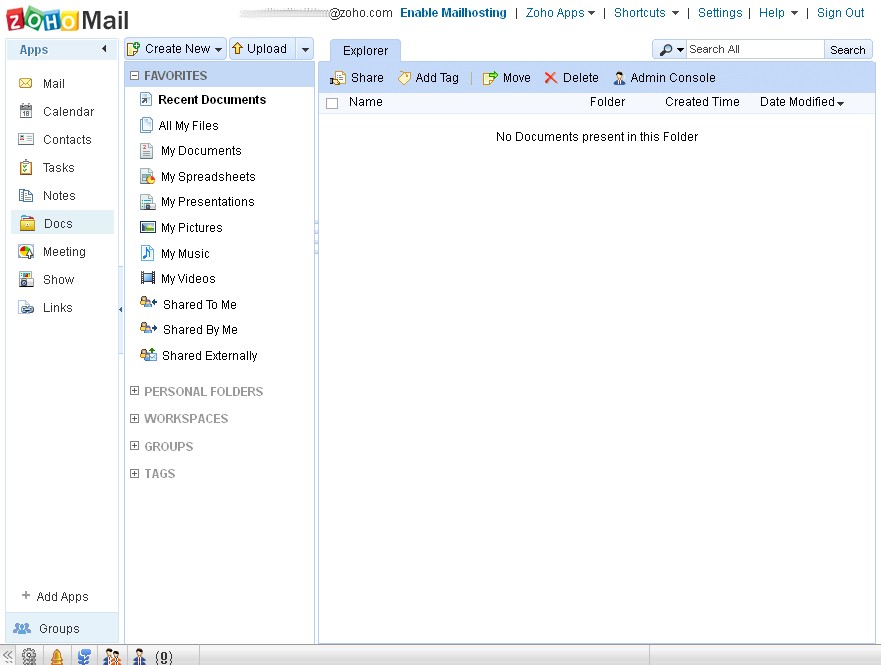Image resolution: width=881 pixels, height=665 pixels.
Task: Open the Links app icon
Action: (x=25, y=307)
